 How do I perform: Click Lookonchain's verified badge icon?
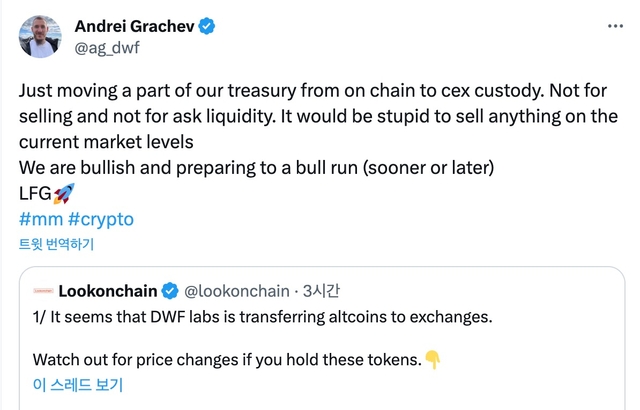171,292
